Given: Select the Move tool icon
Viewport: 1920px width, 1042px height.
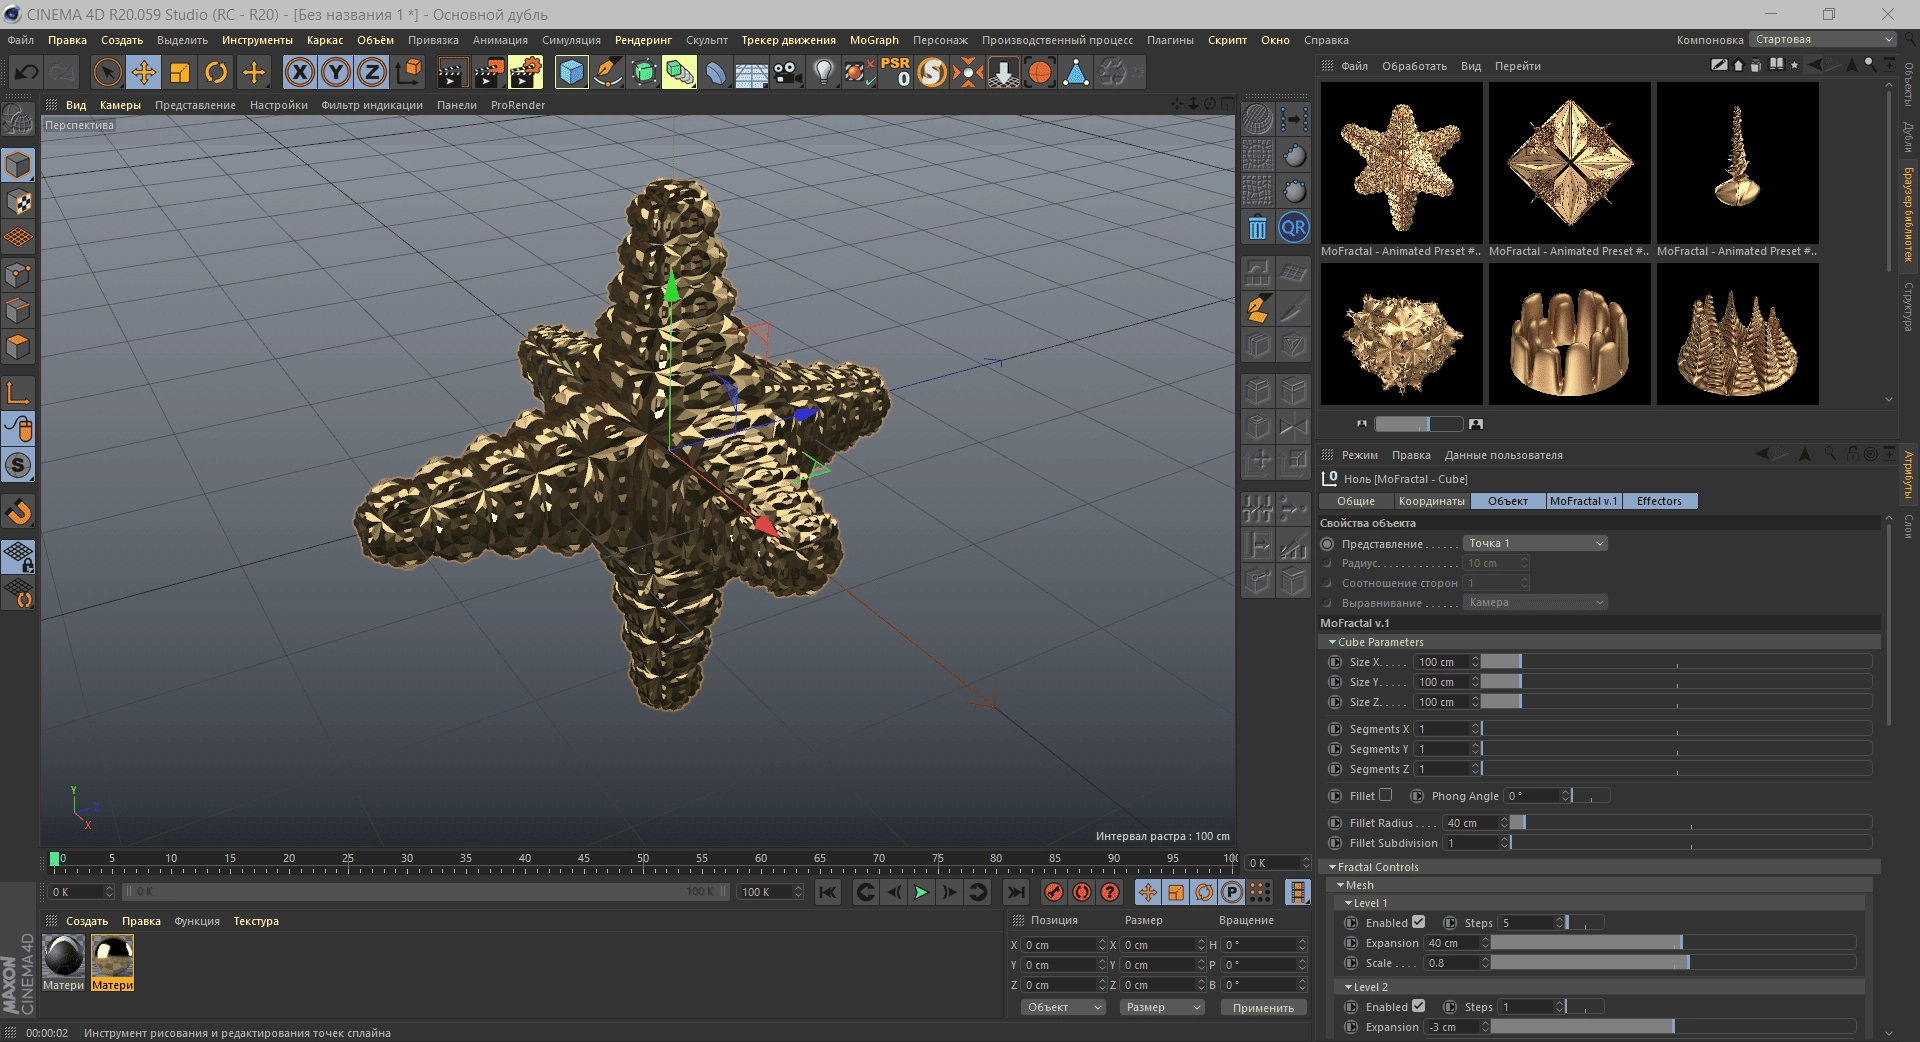Looking at the screenshot, I should (144, 72).
